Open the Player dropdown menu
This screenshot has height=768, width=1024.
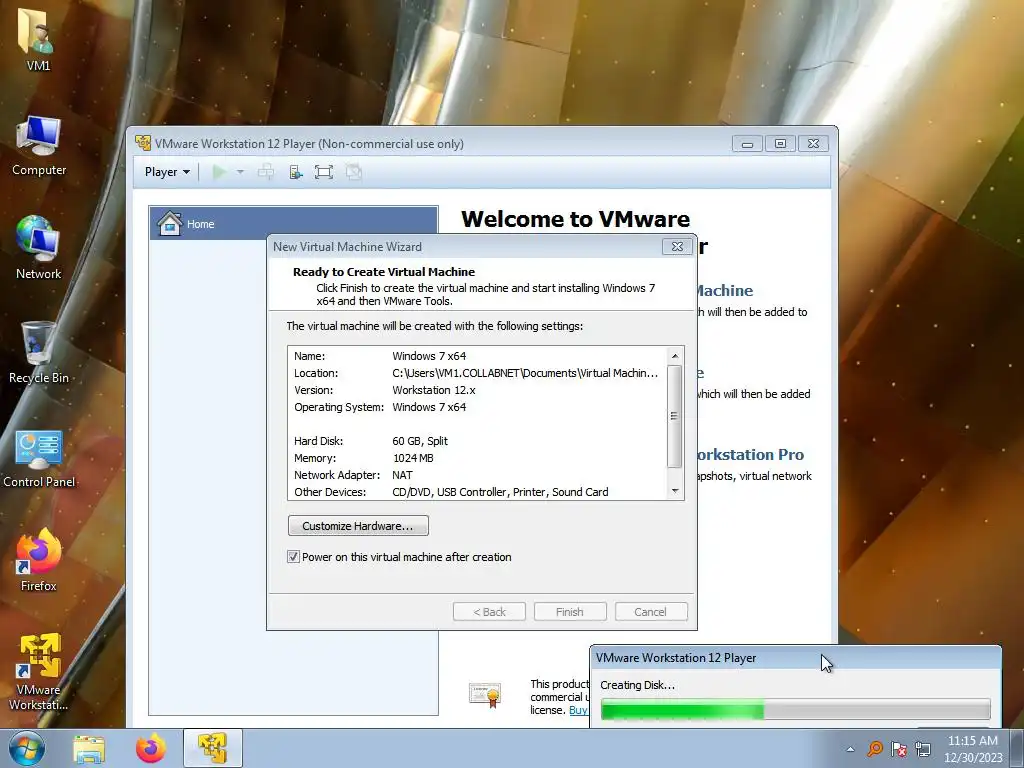[x=167, y=172]
